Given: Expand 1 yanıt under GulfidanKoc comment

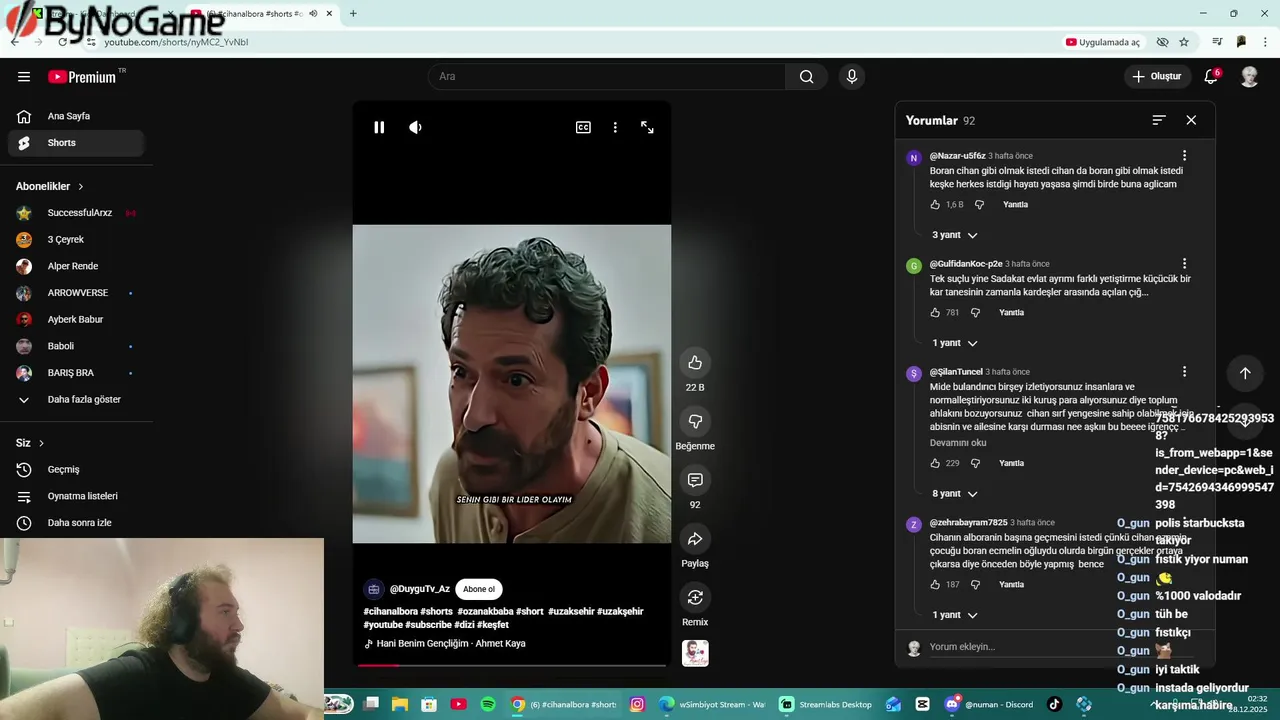Looking at the screenshot, I should point(955,343).
